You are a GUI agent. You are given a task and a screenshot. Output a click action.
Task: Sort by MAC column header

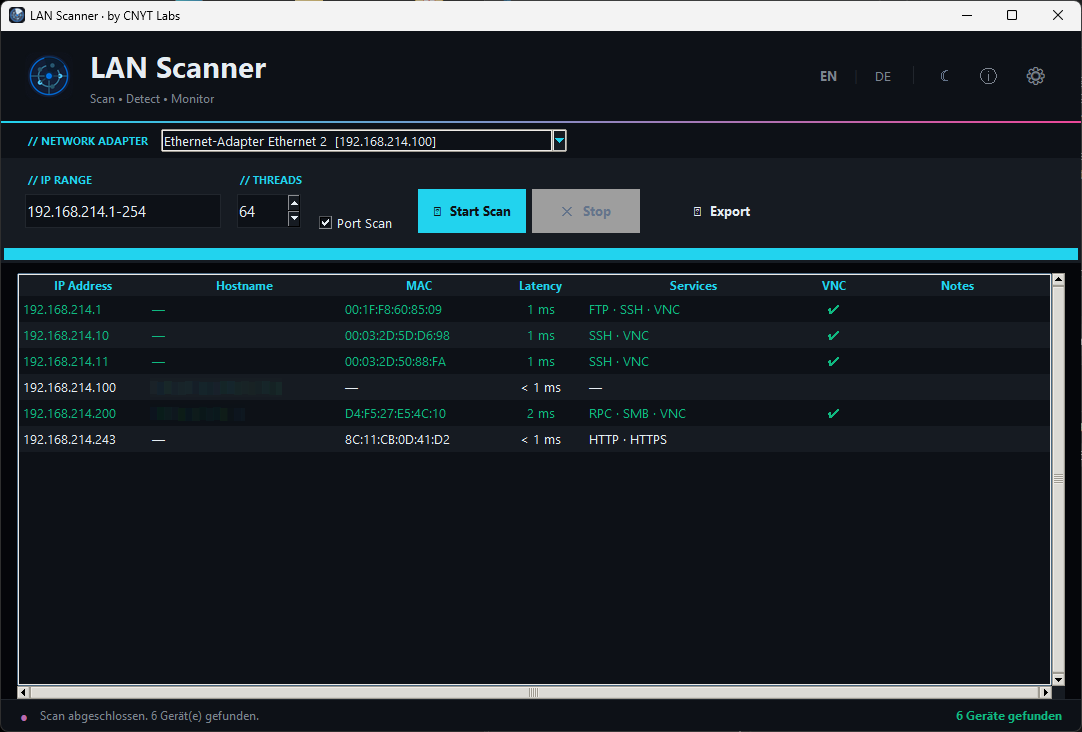419,286
